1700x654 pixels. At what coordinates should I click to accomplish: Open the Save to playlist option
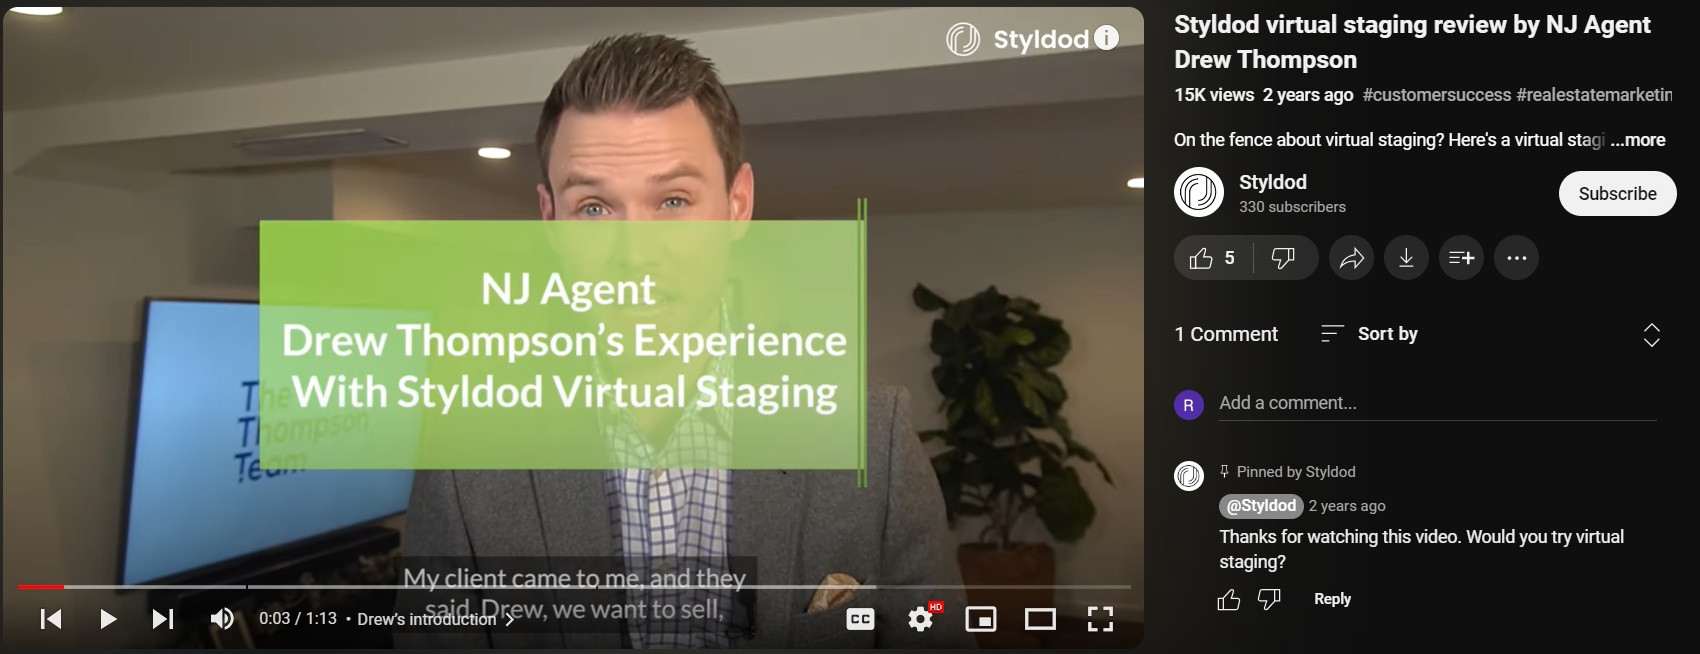(1461, 258)
